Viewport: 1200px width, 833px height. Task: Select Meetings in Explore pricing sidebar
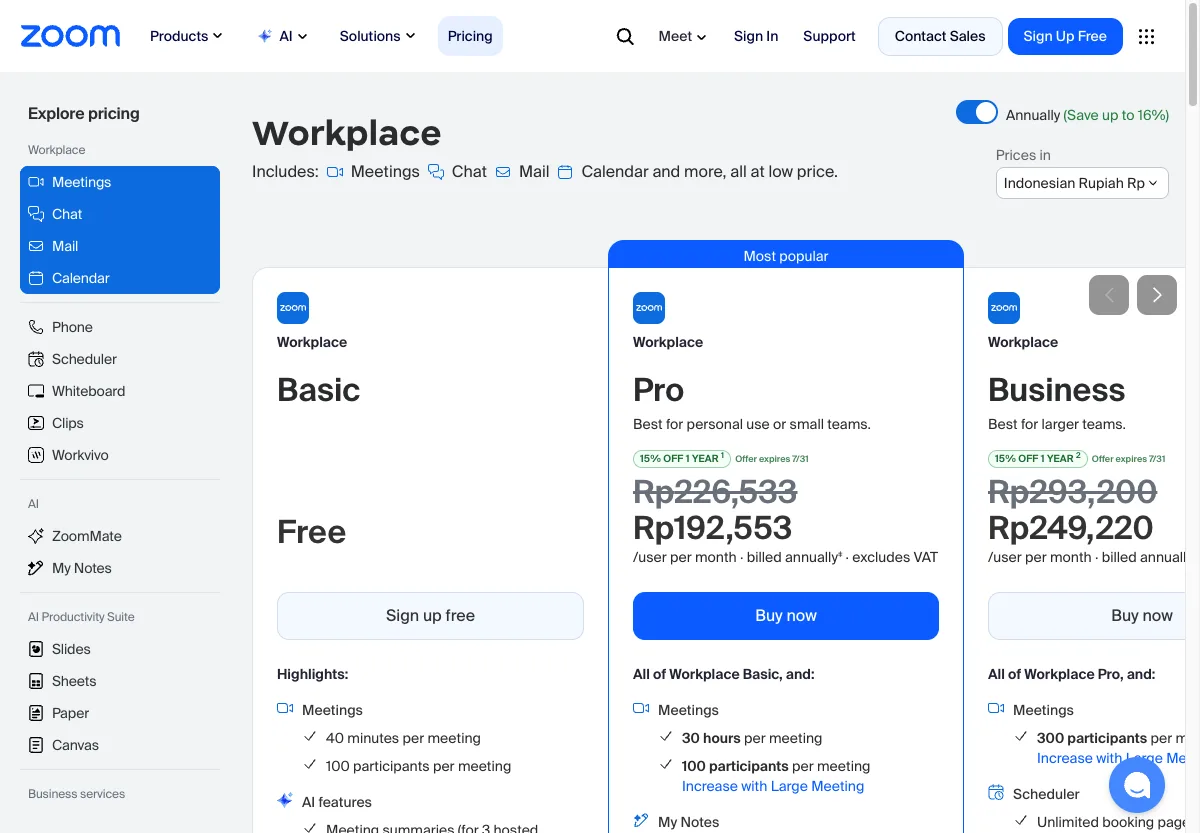(x=120, y=182)
